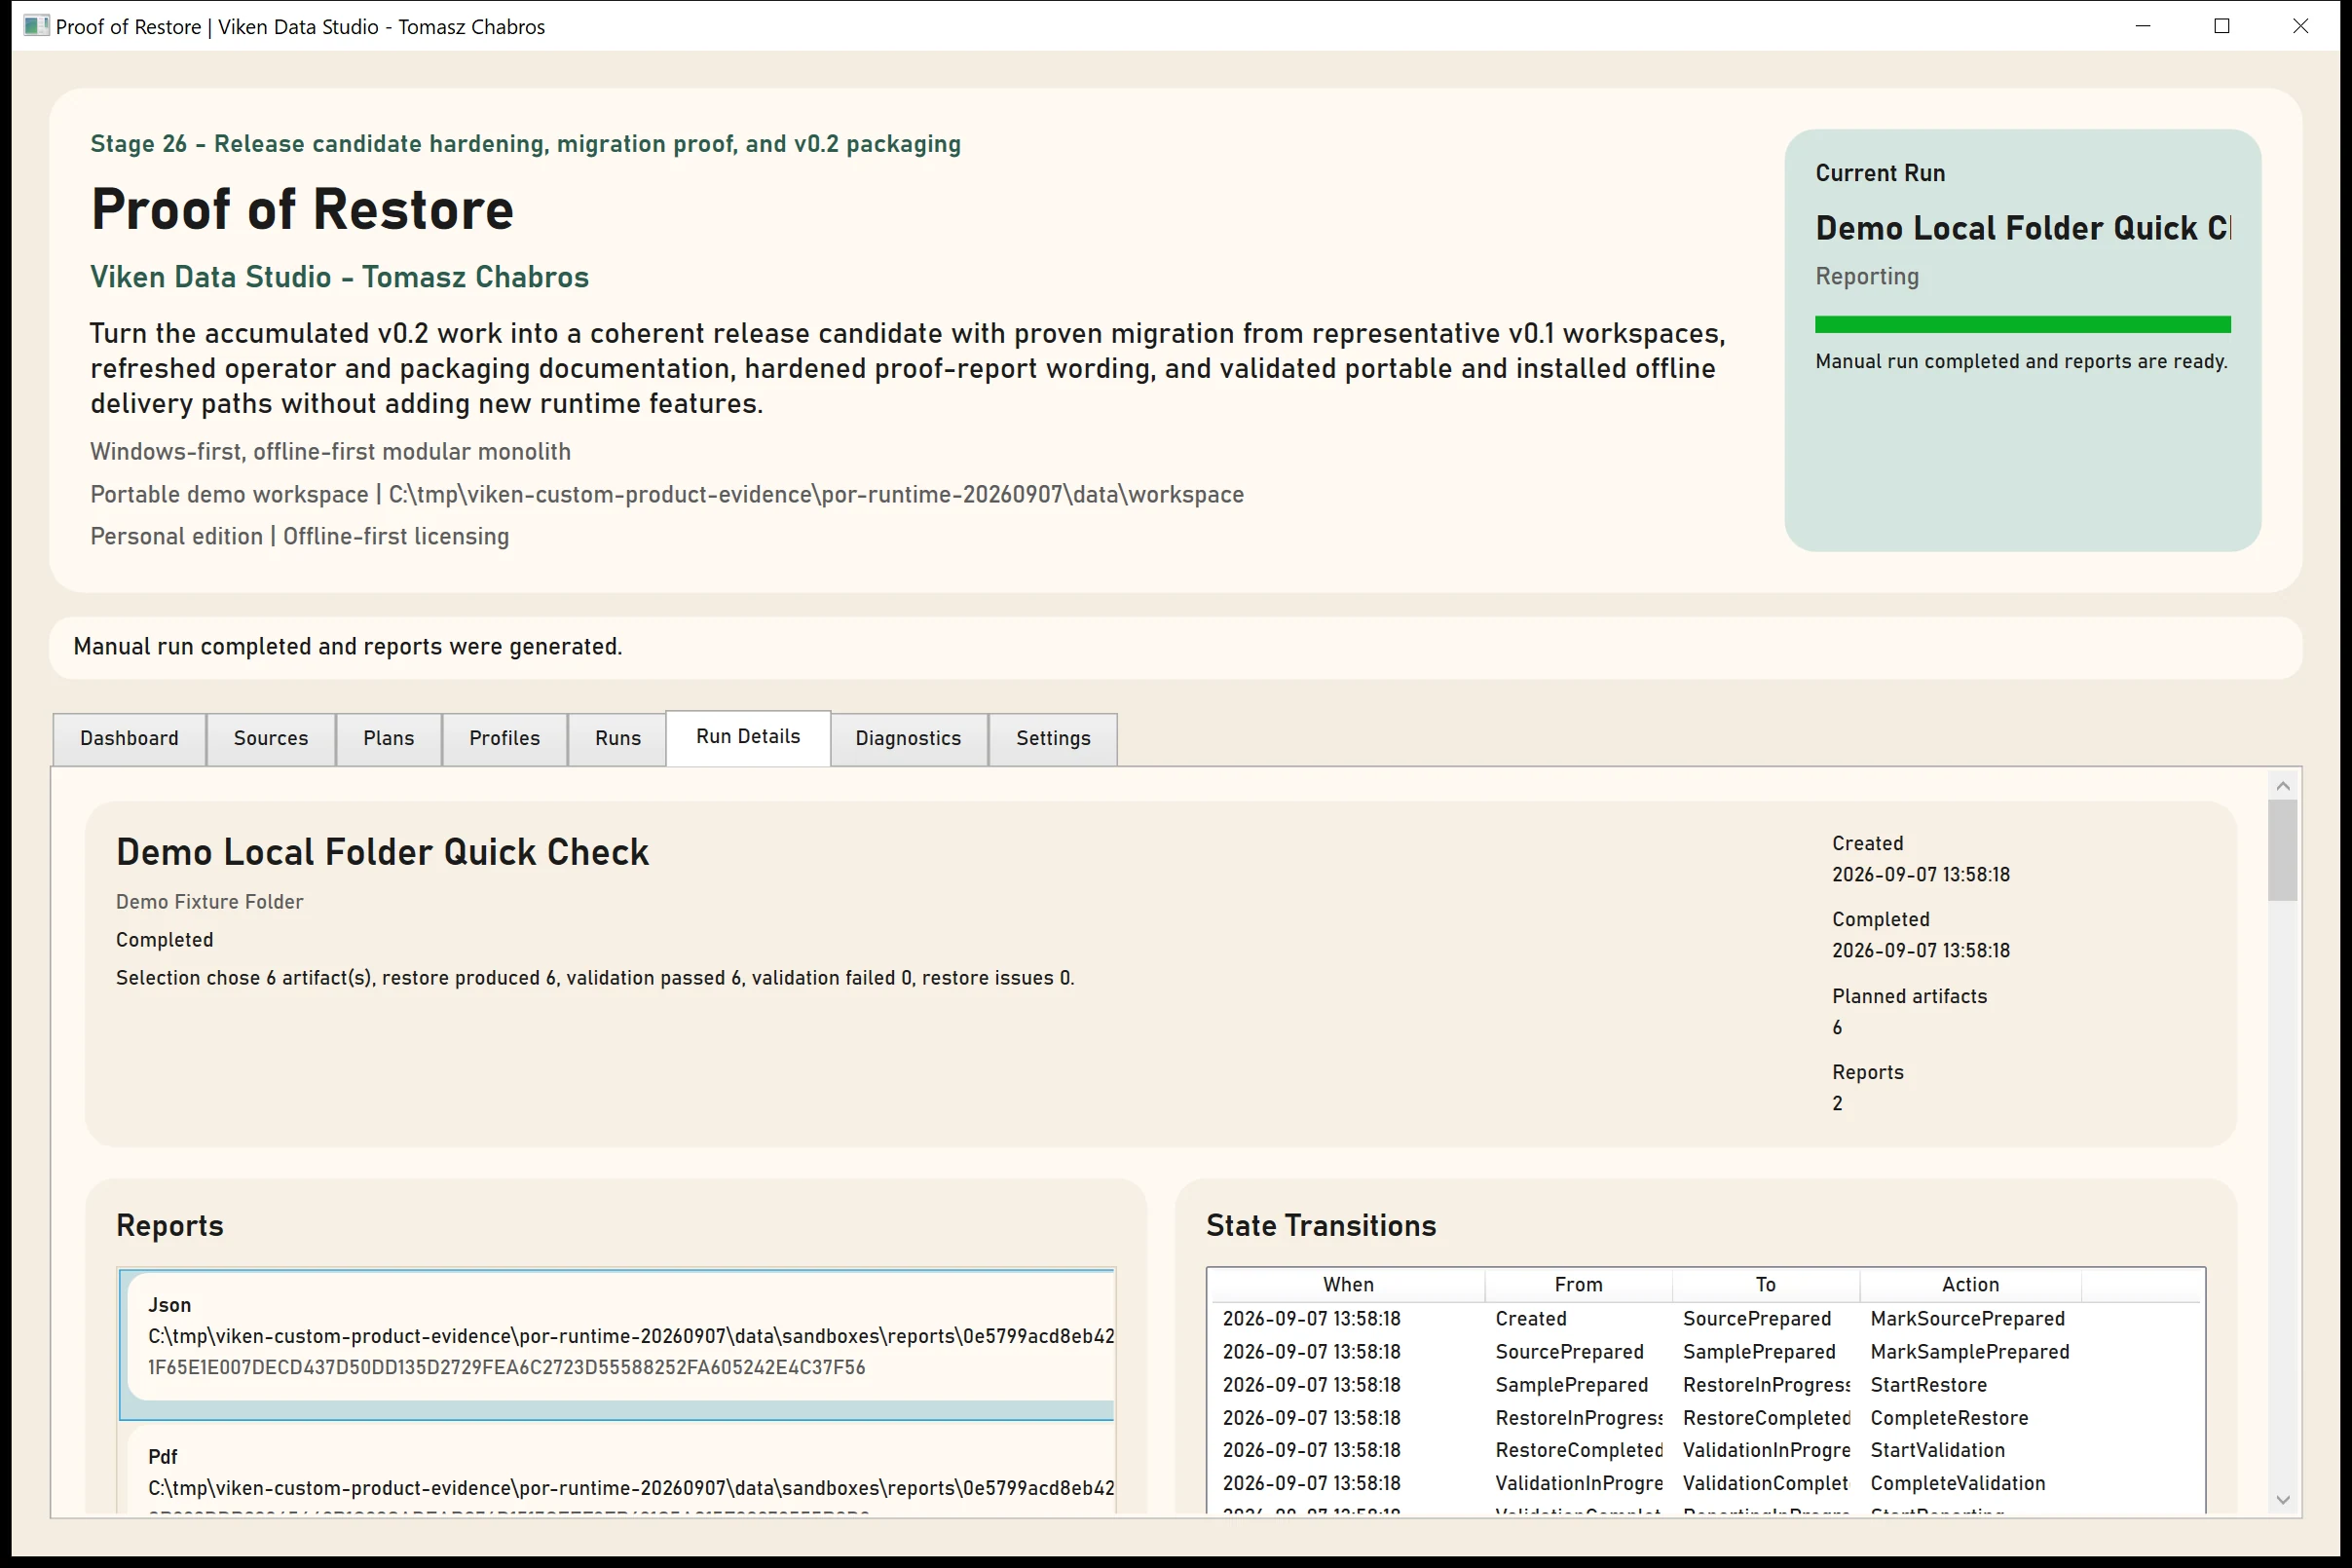Viewport: 2352px width, 1568px height.
Task: Open the Plans tab
Action: (388, 738)
